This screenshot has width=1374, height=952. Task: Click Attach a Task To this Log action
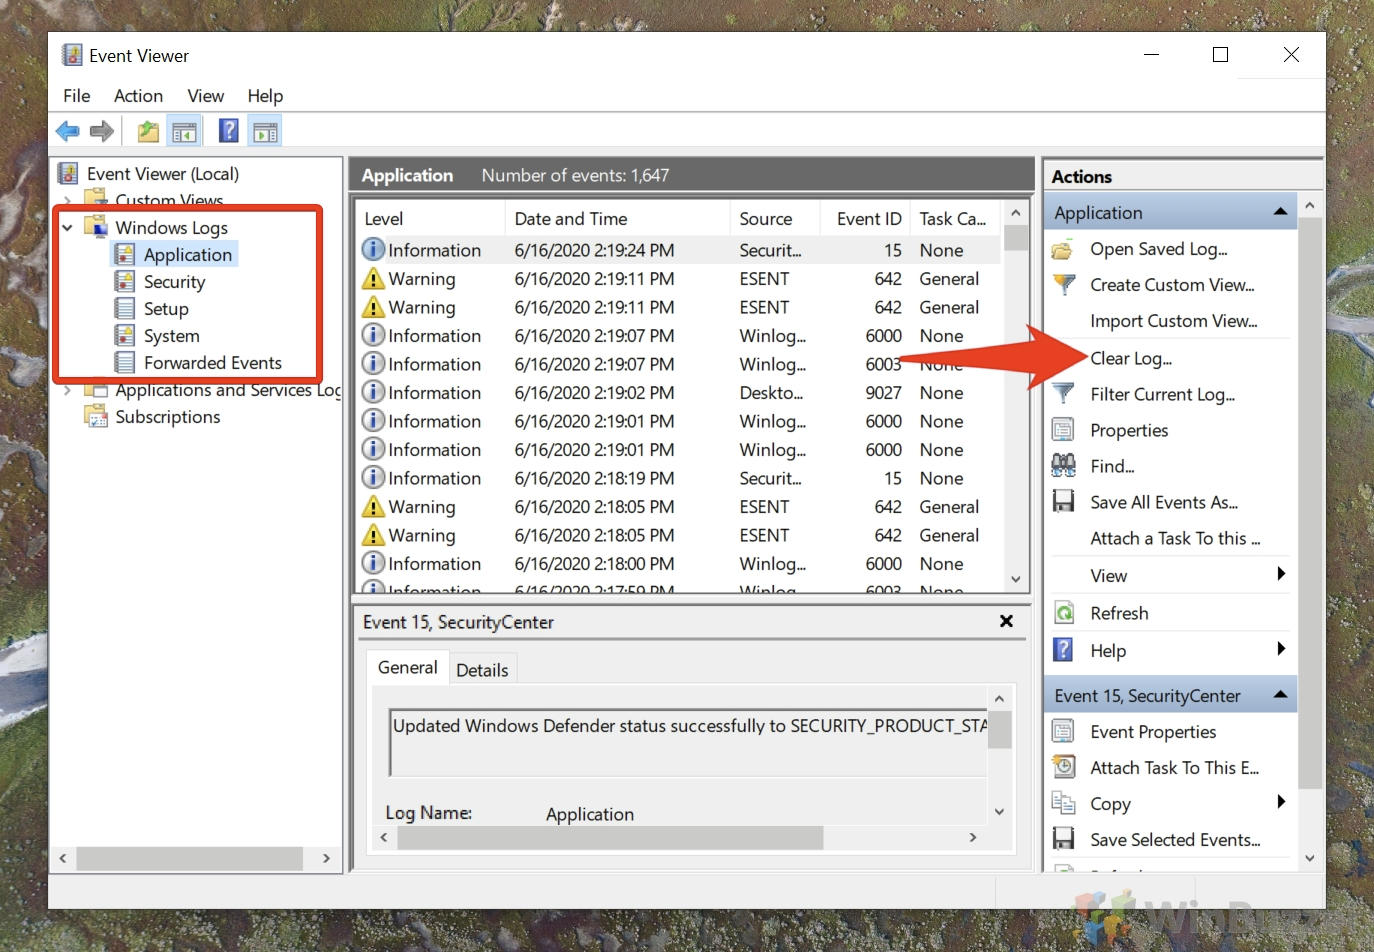1175,538
